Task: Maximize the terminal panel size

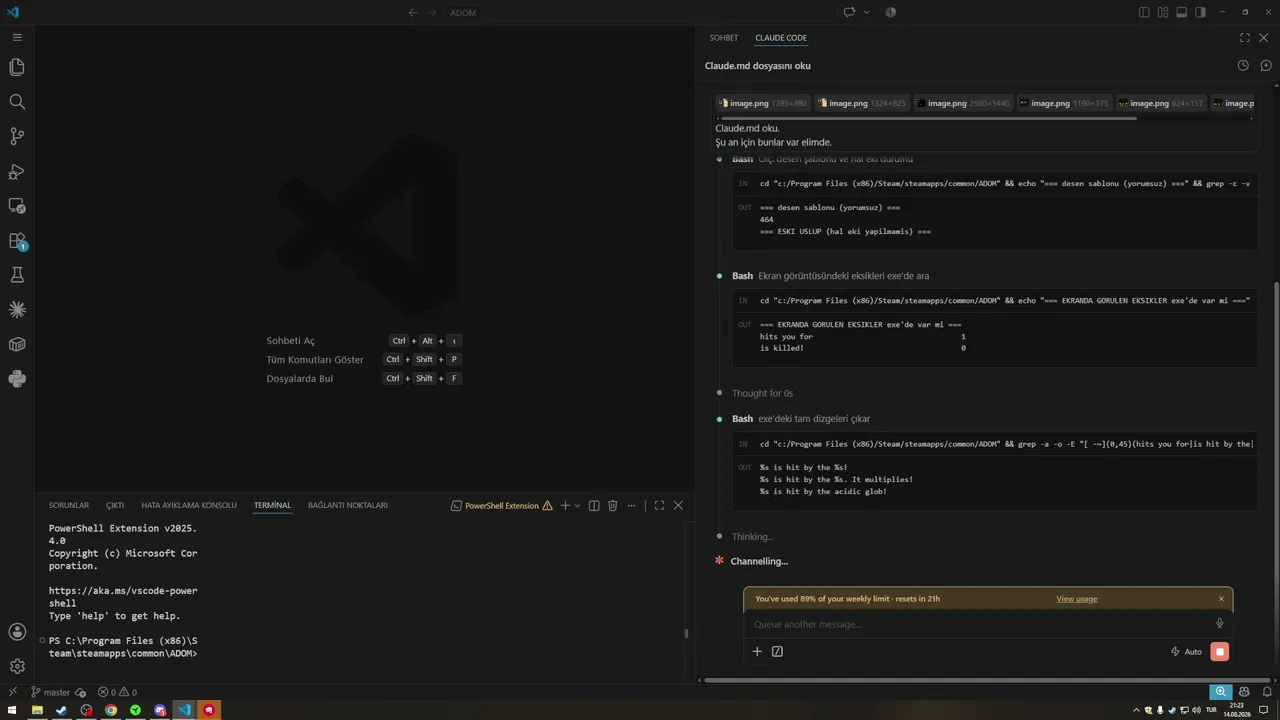Action: 659,506
